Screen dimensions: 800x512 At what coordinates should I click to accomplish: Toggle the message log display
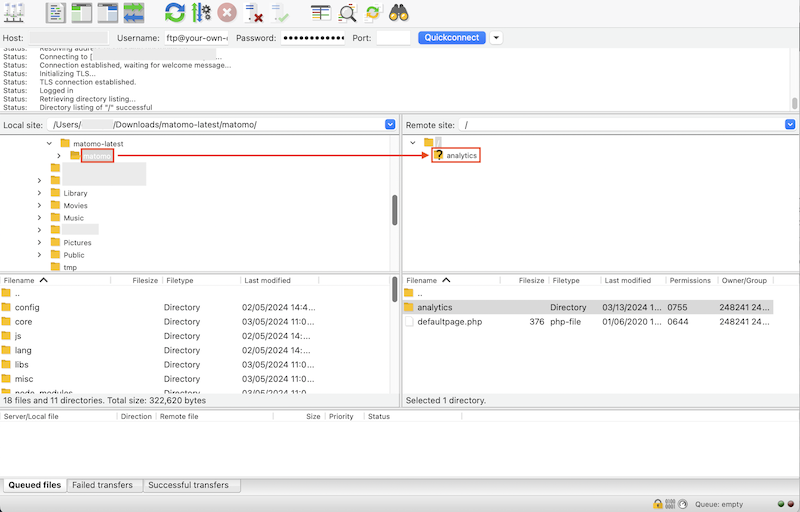click(x=56, y=13)
